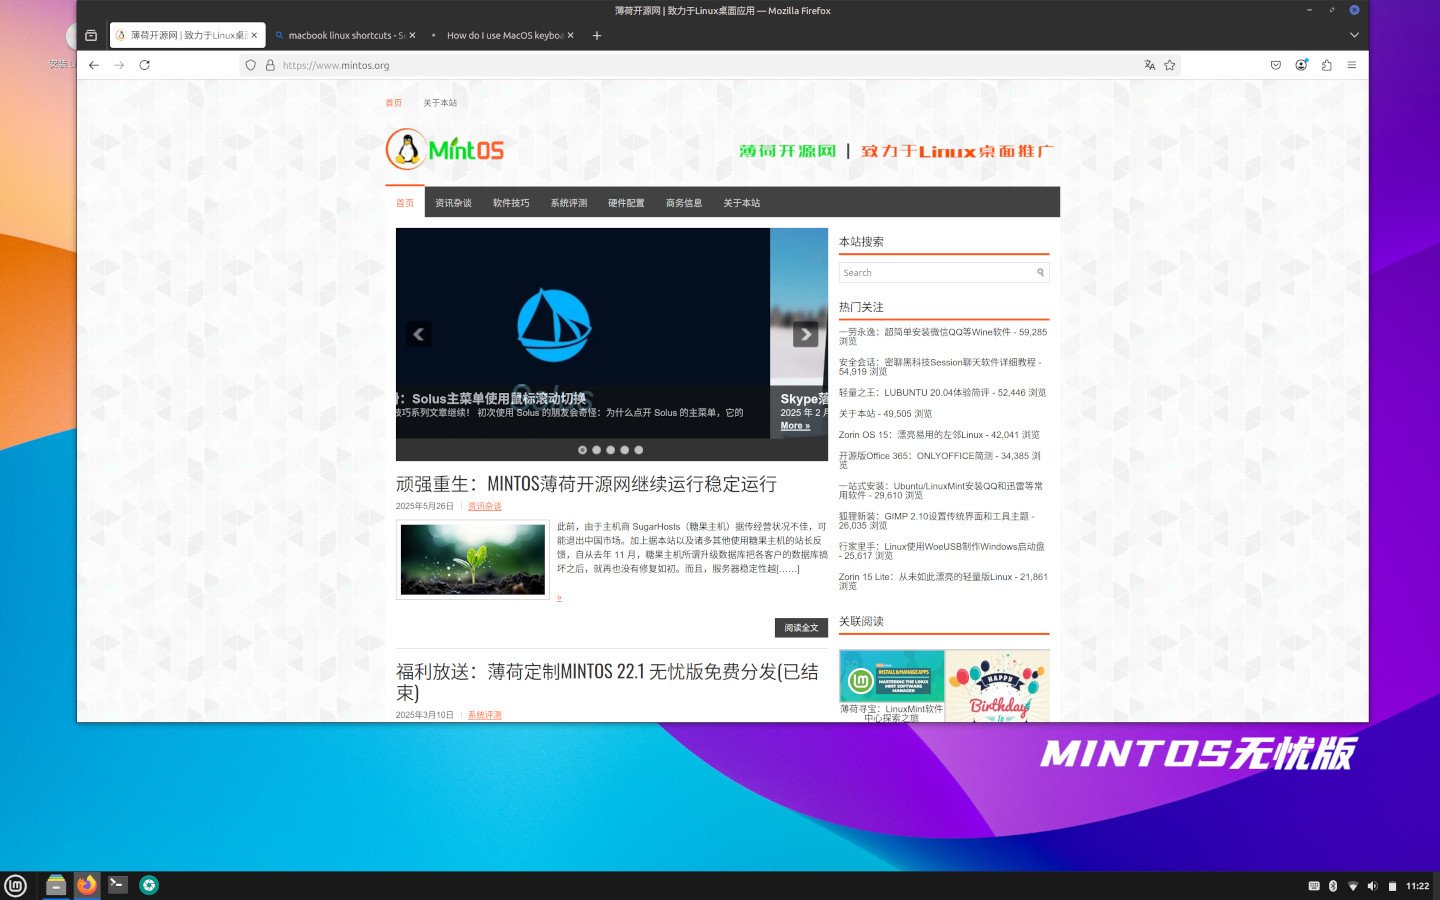The width and height of the screenshot is (1440, 900).
Task: Switch to How do I use MacOS keyboard tab
Action: pos(503,35)
